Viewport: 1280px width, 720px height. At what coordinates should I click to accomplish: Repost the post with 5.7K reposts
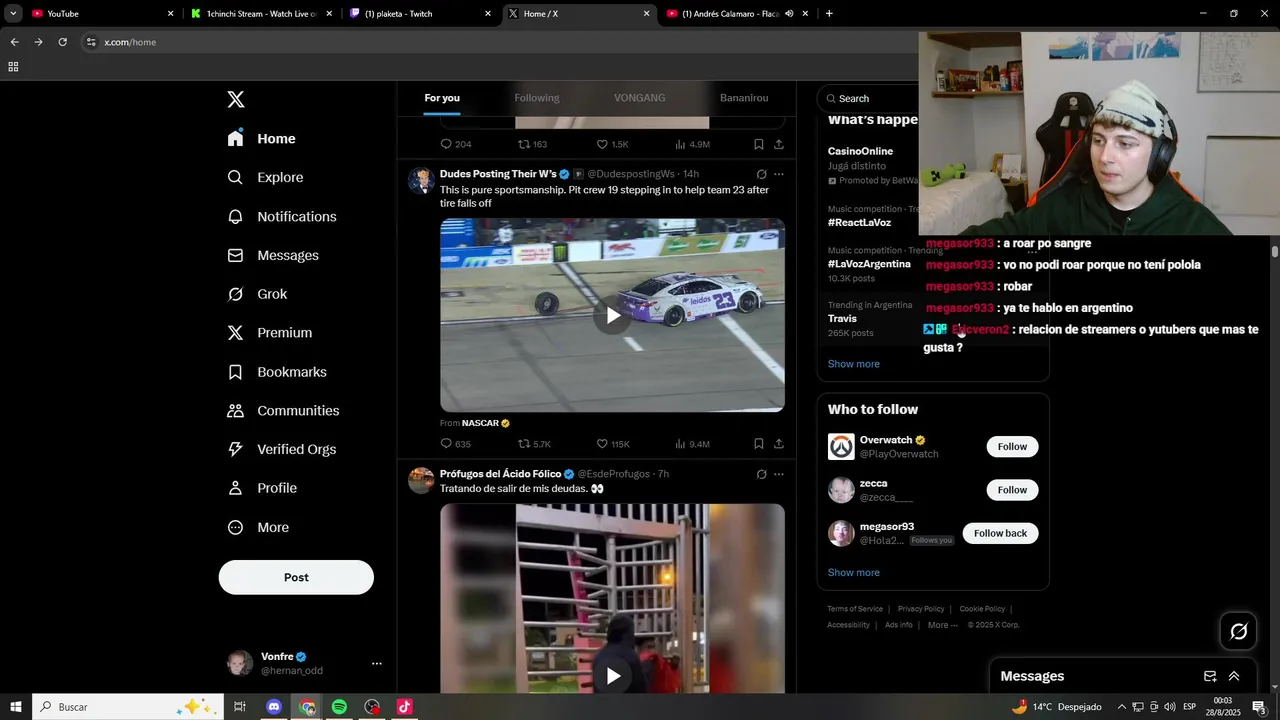[x=534, y=444]
